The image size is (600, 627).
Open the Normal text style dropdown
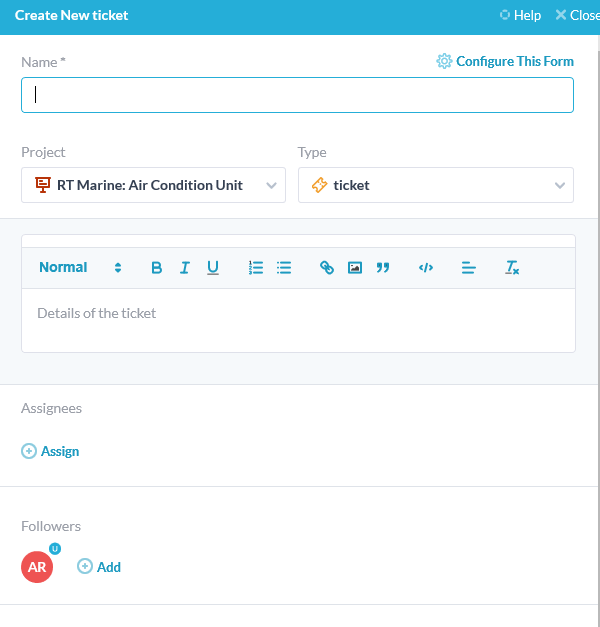click(x=80, y=268)
